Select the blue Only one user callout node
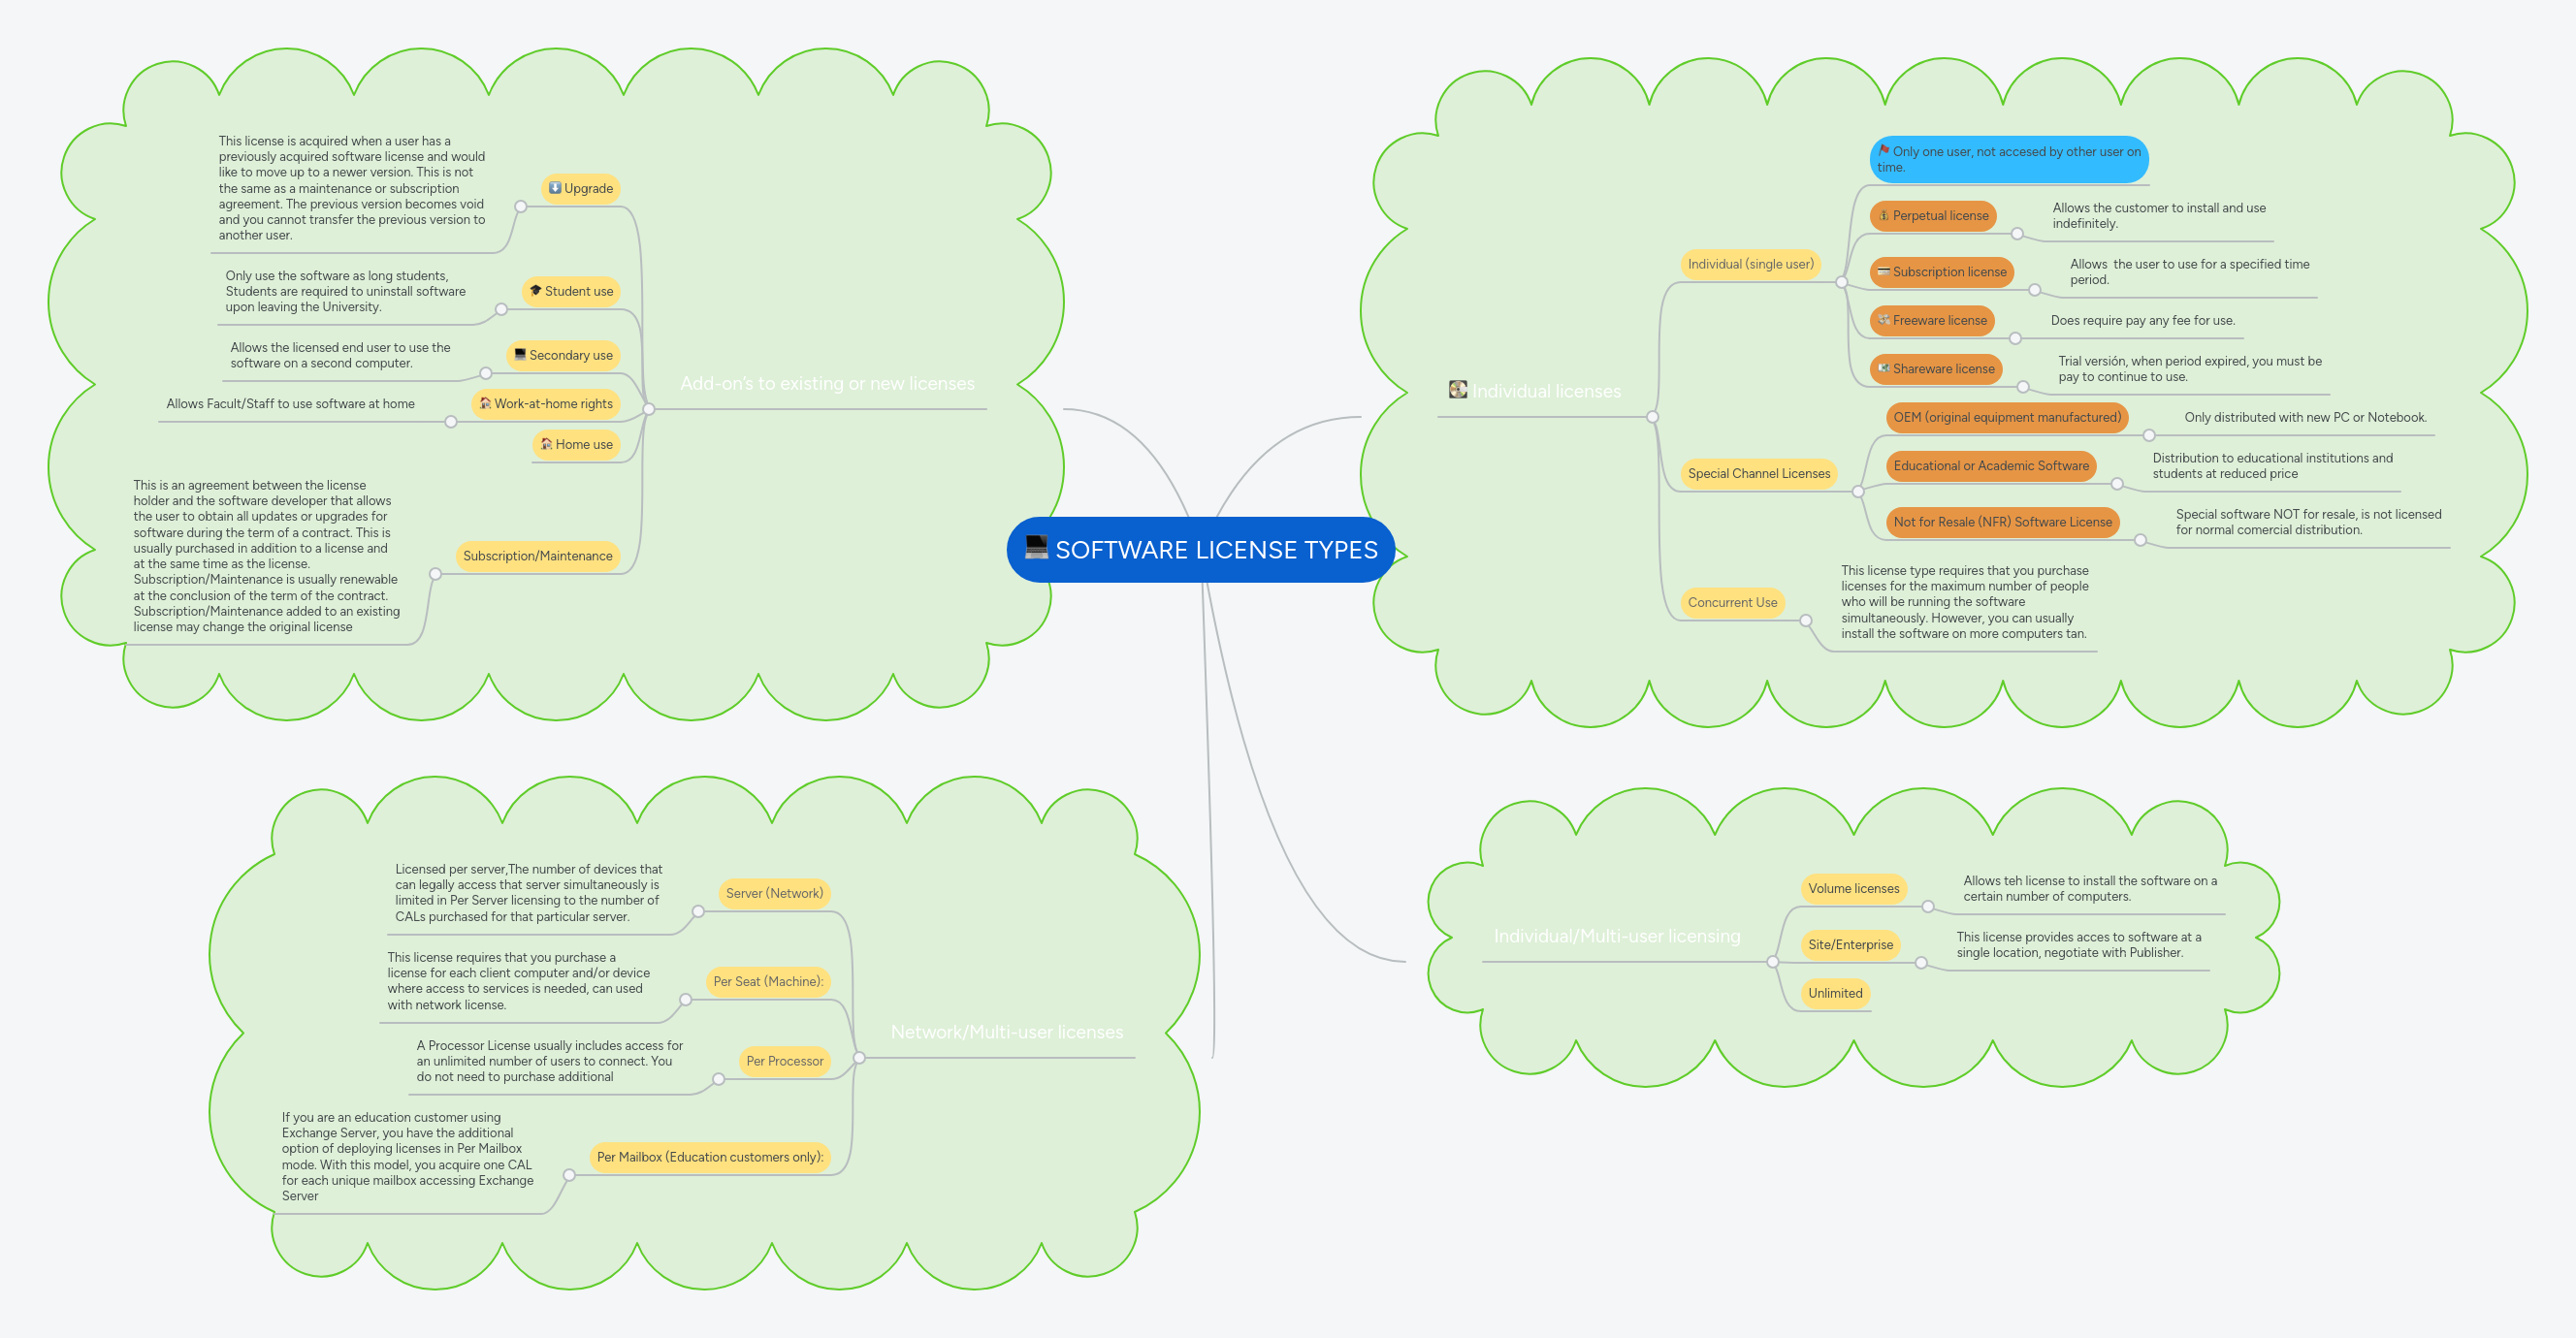 2008,160
